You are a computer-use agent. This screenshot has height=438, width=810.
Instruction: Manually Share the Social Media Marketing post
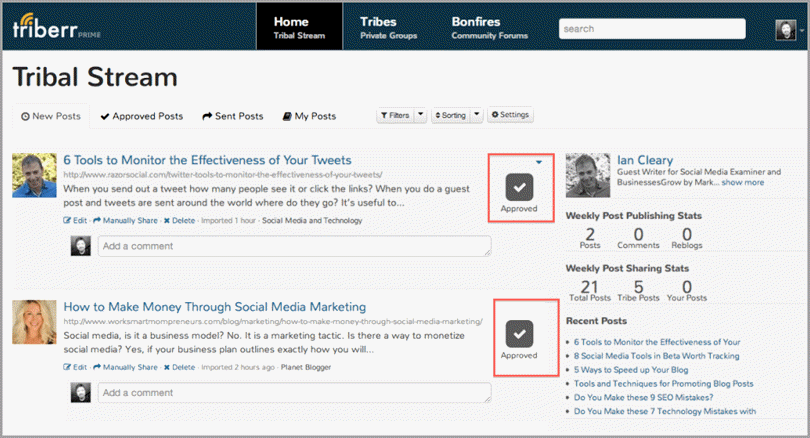tap(126, 367)
